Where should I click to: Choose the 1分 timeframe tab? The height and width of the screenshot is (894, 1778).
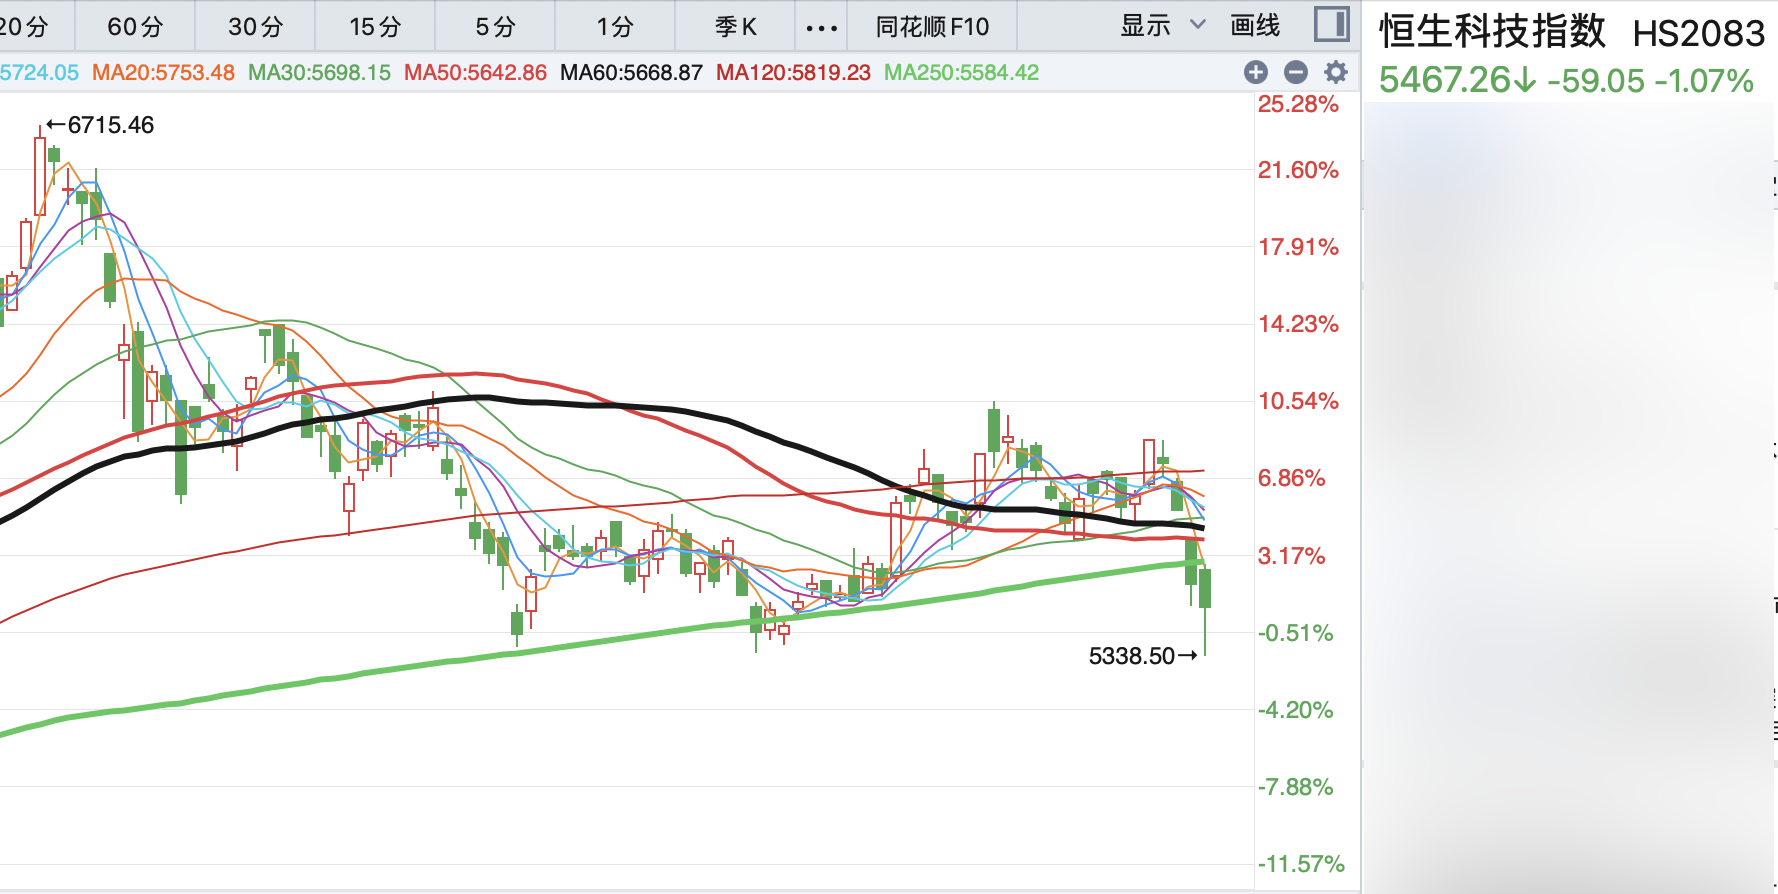click(615, 27)
